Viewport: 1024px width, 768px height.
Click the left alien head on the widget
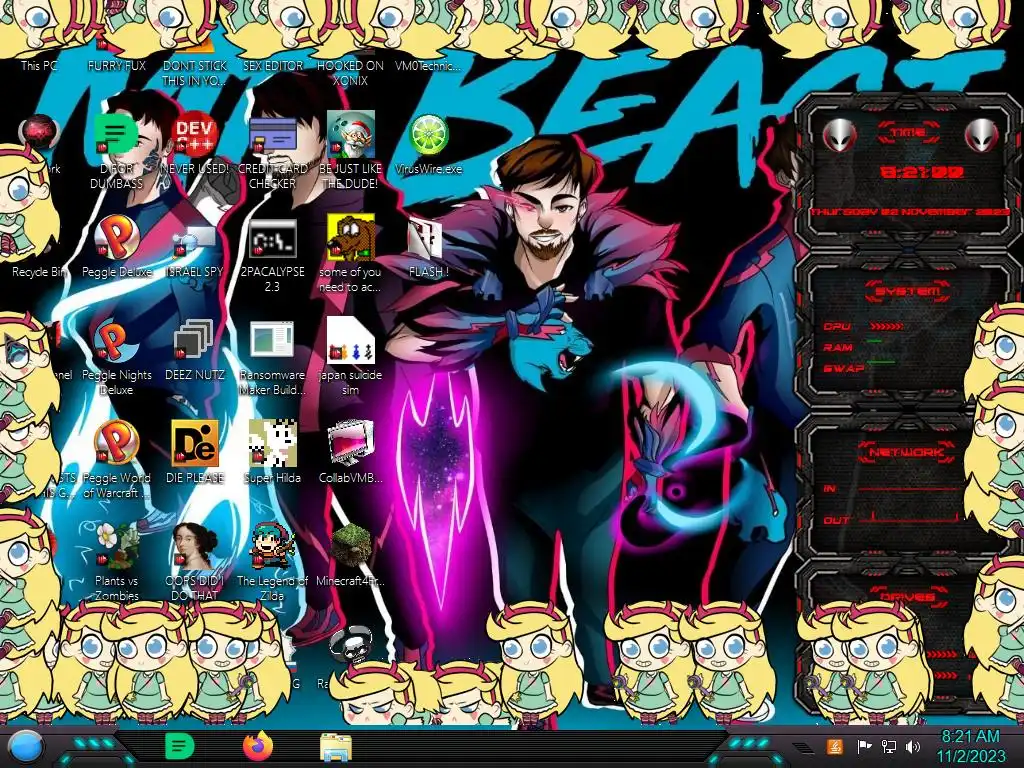(839, 135)
